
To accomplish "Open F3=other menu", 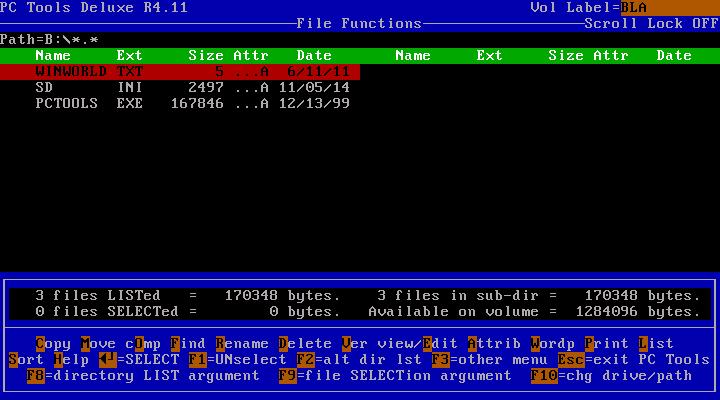I will coord(489,359).
